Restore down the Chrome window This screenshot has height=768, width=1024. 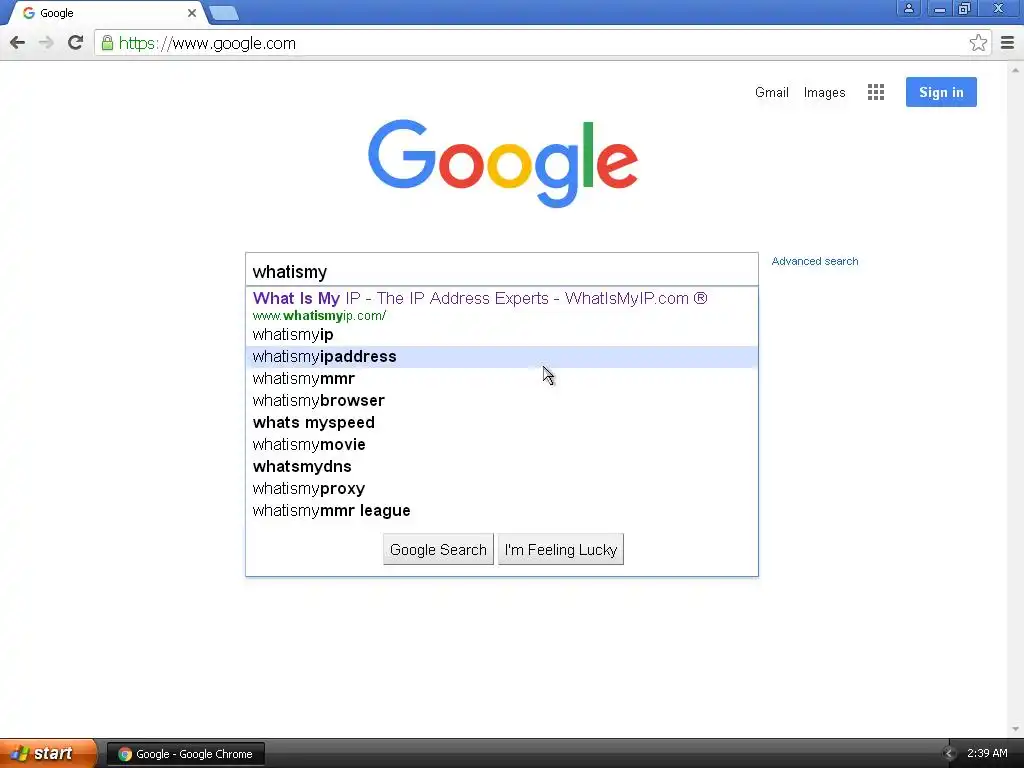point(965,8)
